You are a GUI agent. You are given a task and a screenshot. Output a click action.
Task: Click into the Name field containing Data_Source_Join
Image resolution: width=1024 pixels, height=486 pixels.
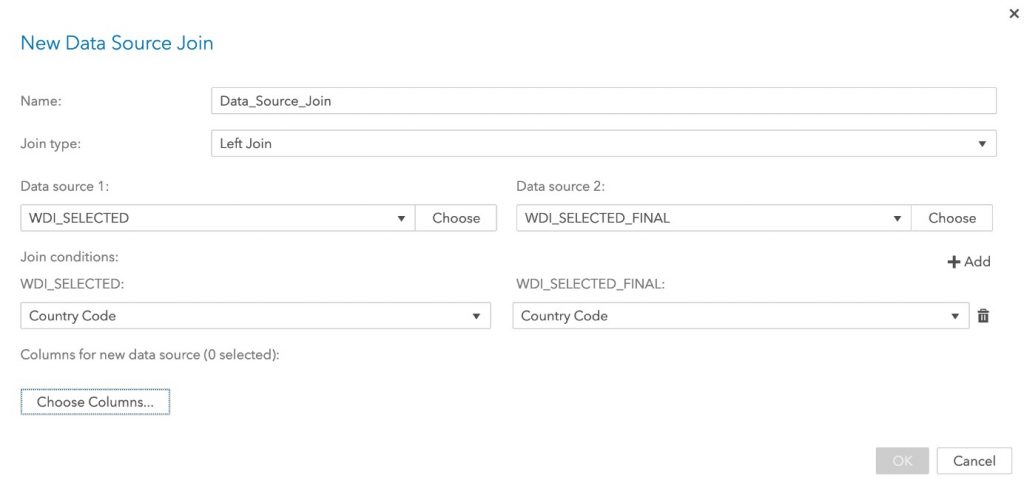[603, 101]
